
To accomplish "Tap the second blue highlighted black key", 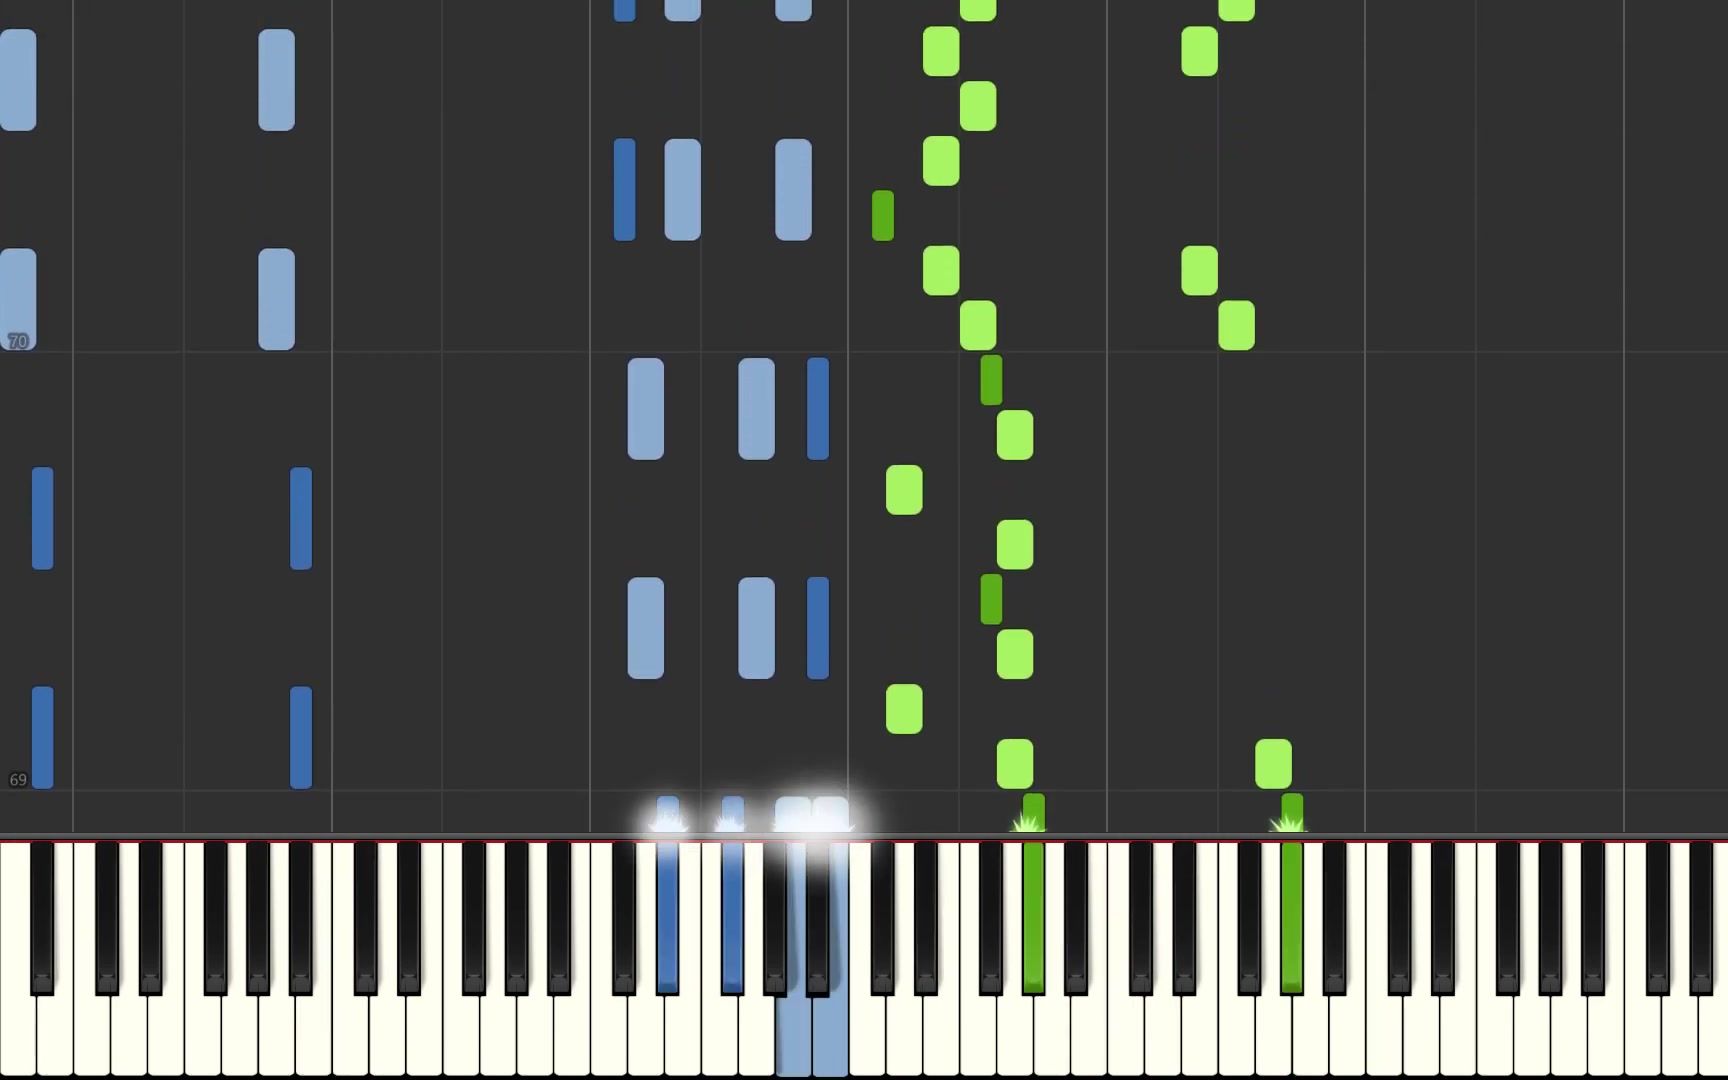I will (733, 918).
